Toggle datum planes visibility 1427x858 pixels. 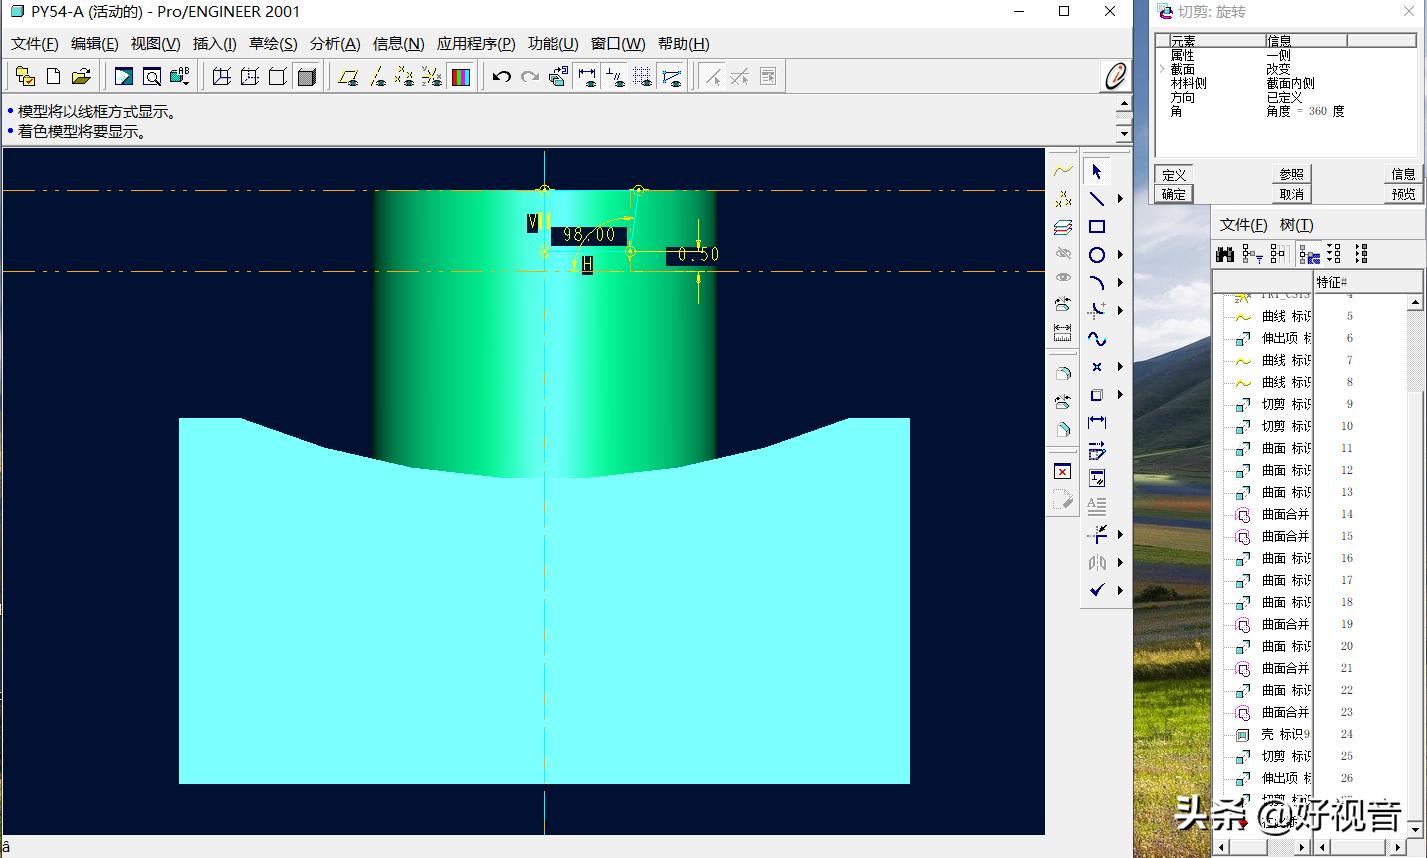(x=348, y=77)
